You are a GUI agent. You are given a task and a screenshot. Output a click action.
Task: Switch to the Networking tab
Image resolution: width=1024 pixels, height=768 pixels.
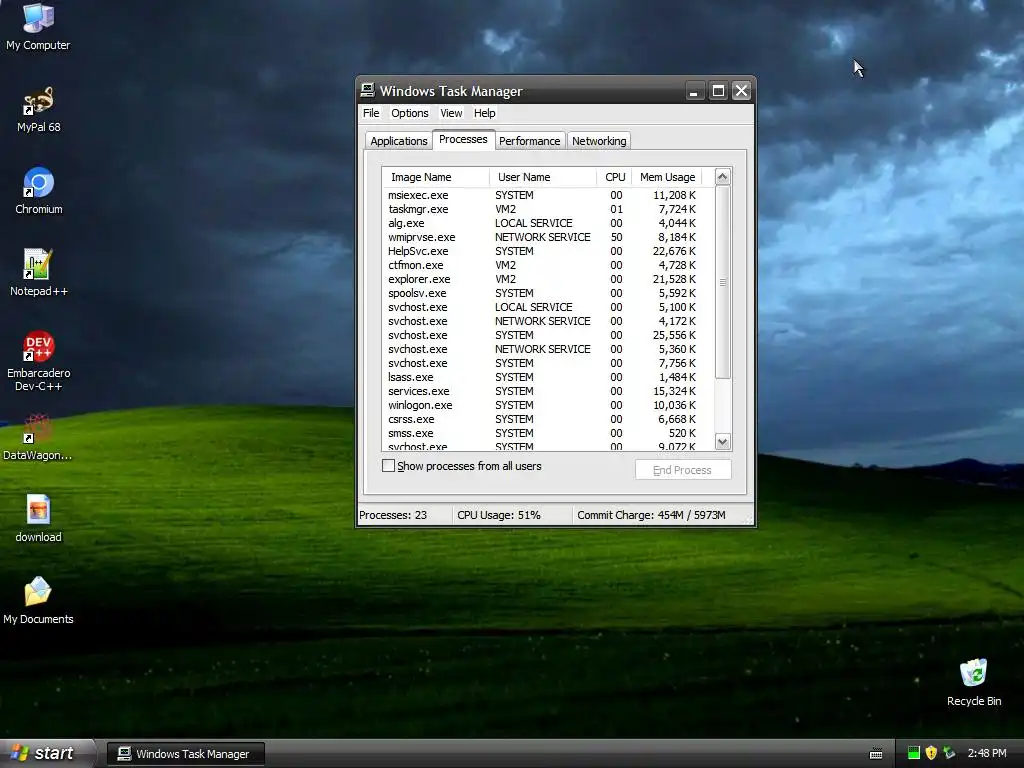599,141
